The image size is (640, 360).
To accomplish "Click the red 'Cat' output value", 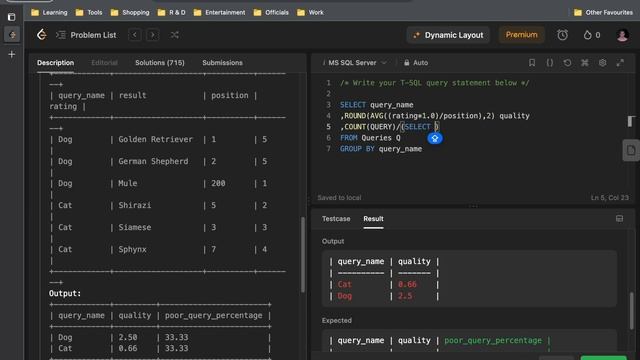I will point(344,284).
